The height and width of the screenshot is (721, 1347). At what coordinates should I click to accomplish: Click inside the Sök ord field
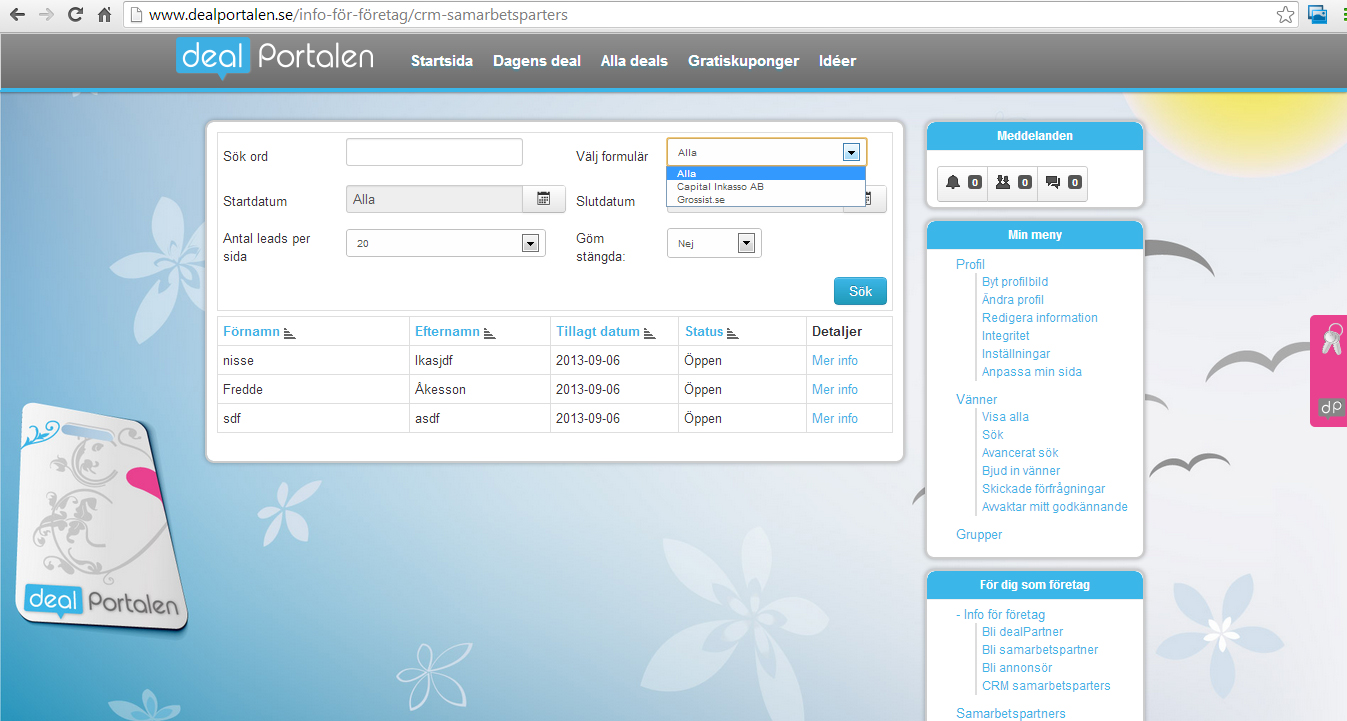click(433, 151)
